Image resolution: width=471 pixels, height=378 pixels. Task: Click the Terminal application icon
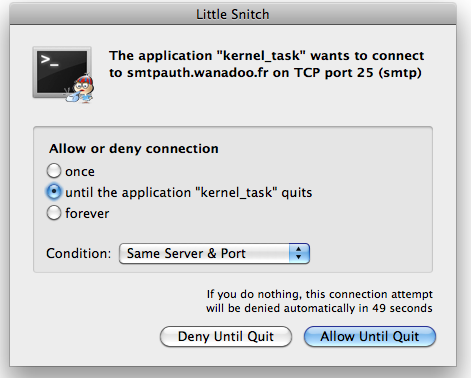62,72
